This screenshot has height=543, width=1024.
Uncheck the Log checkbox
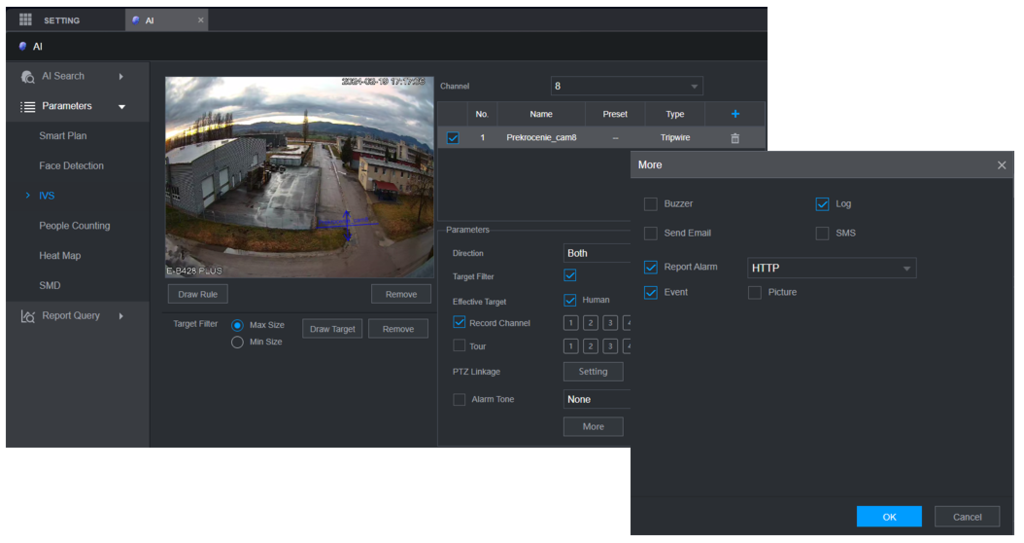coord(822,204)
